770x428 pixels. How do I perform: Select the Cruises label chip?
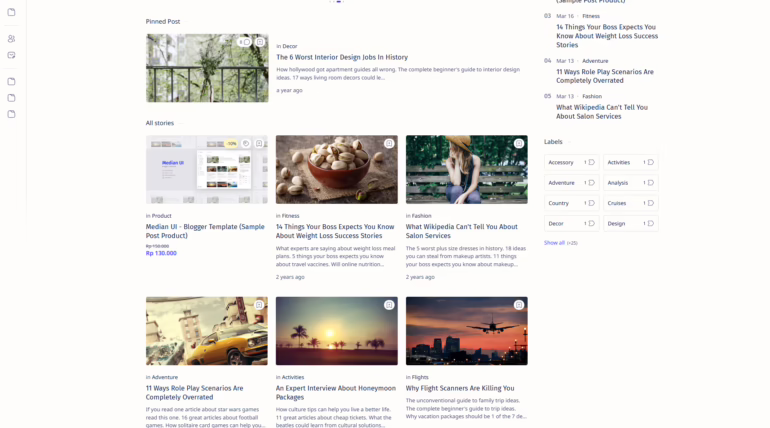point(631,203)
